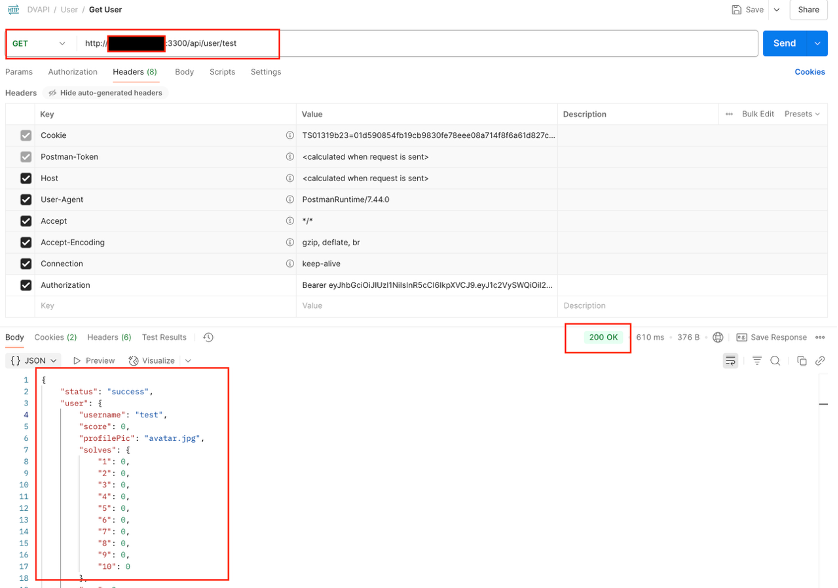Open the GET method dropdown
This screenshot has width=838, height=588.
point(40,44)
